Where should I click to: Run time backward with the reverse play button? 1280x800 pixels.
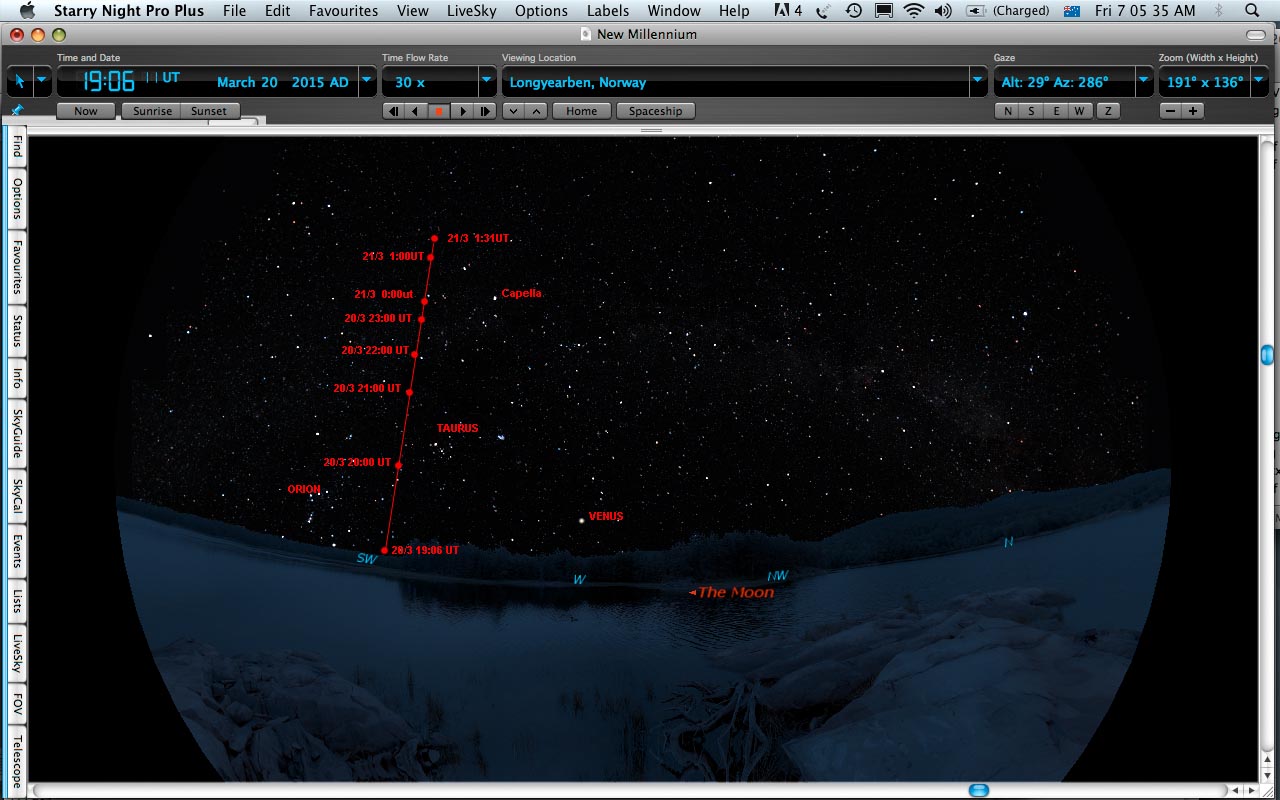click(x=415, y=111)
